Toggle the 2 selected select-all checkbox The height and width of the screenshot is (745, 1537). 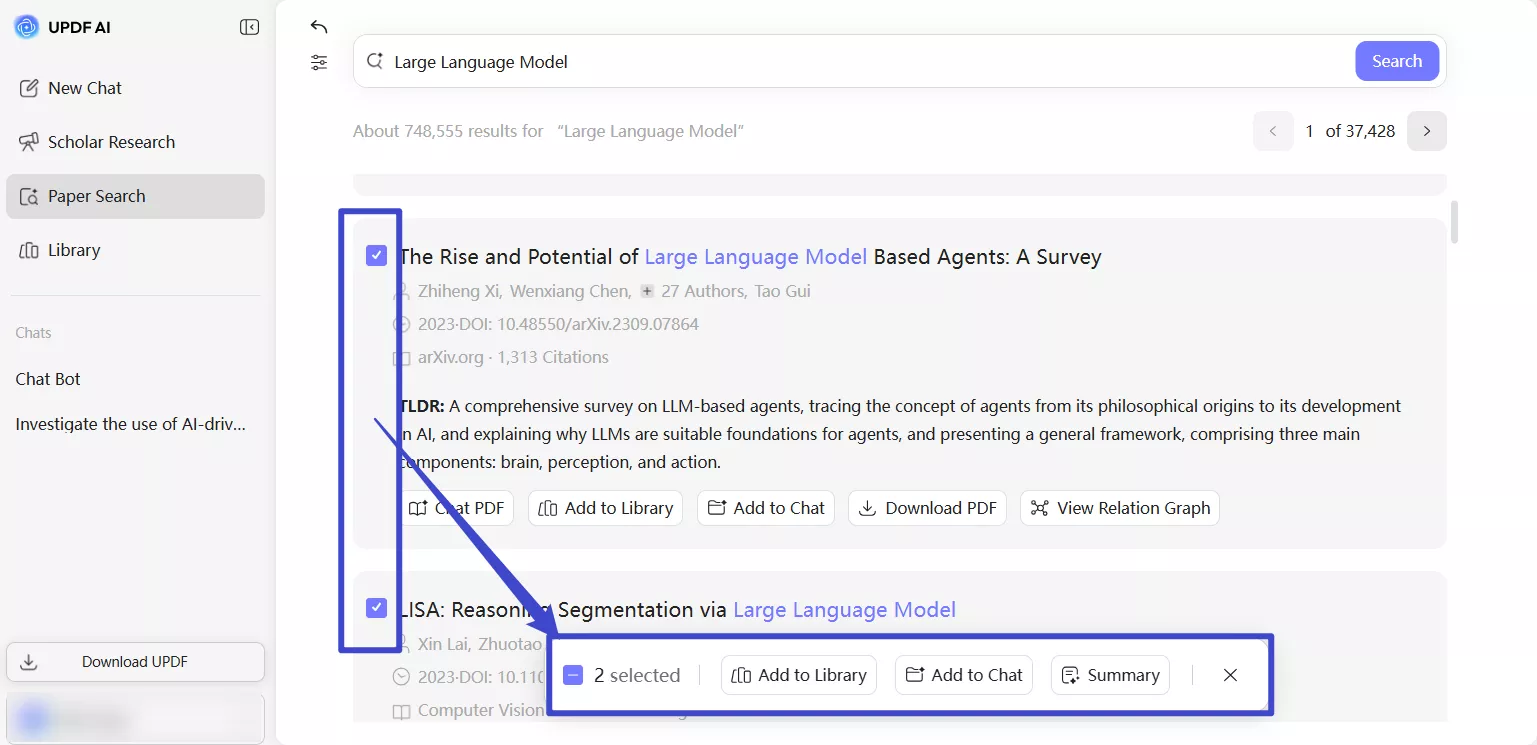[x=573, y=675]
